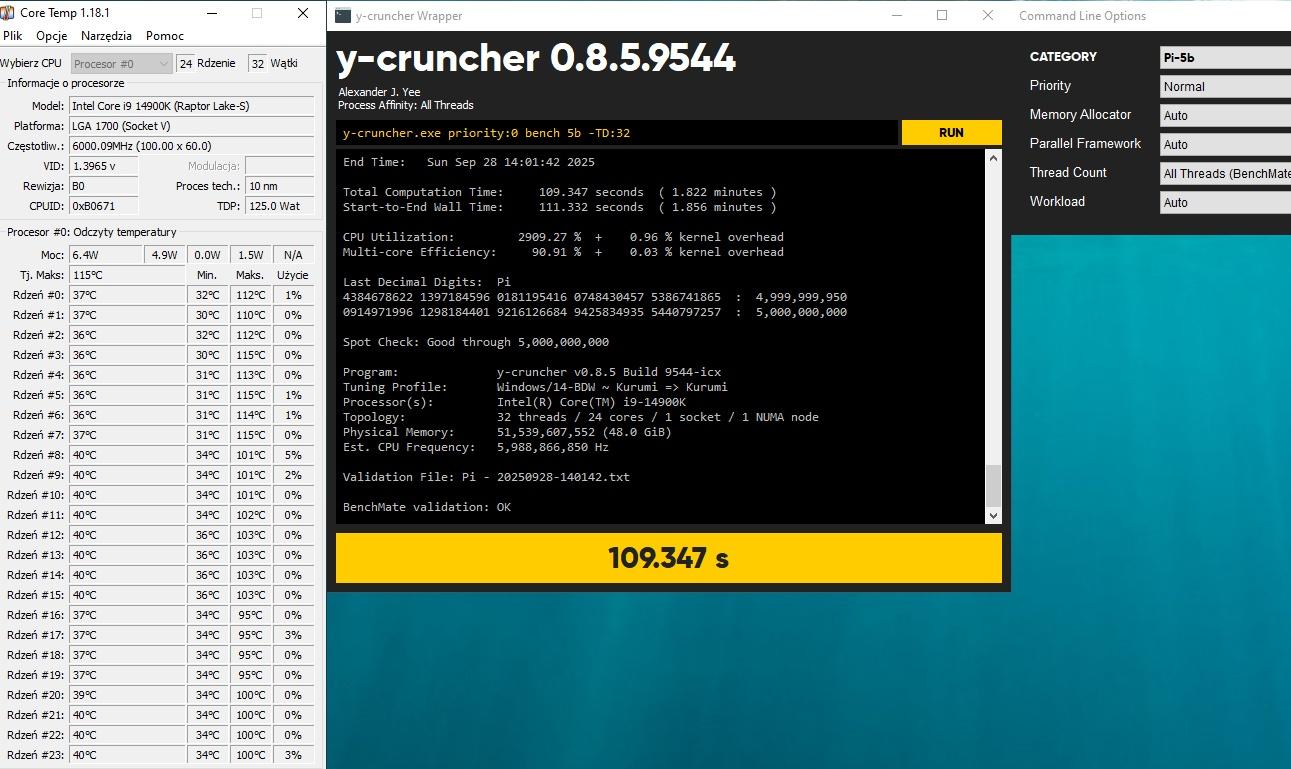Close the Core Temp window
1291x769 pixels.
(303, 14)
